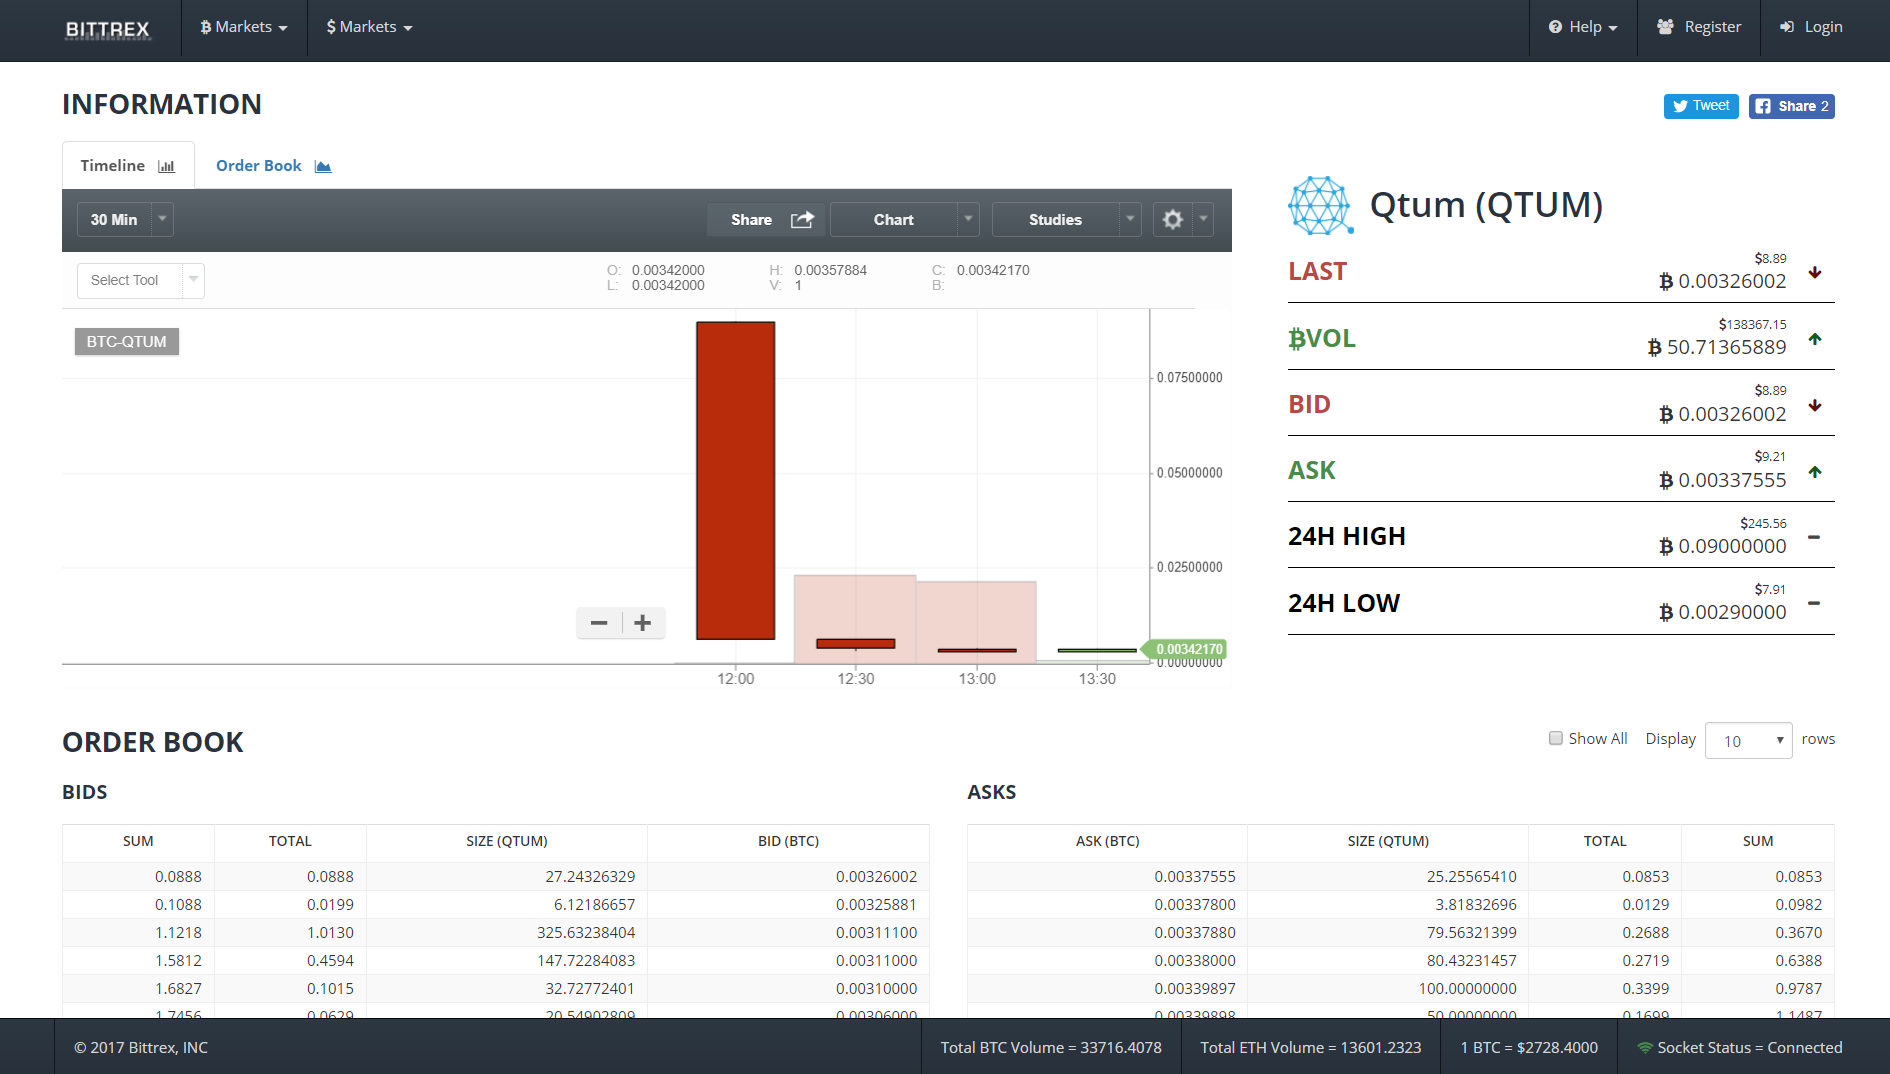Image resolution: width=1890 pixels, height=1074 pixels.
Task: Click the Login link
Action: [x=1811, y=27]
